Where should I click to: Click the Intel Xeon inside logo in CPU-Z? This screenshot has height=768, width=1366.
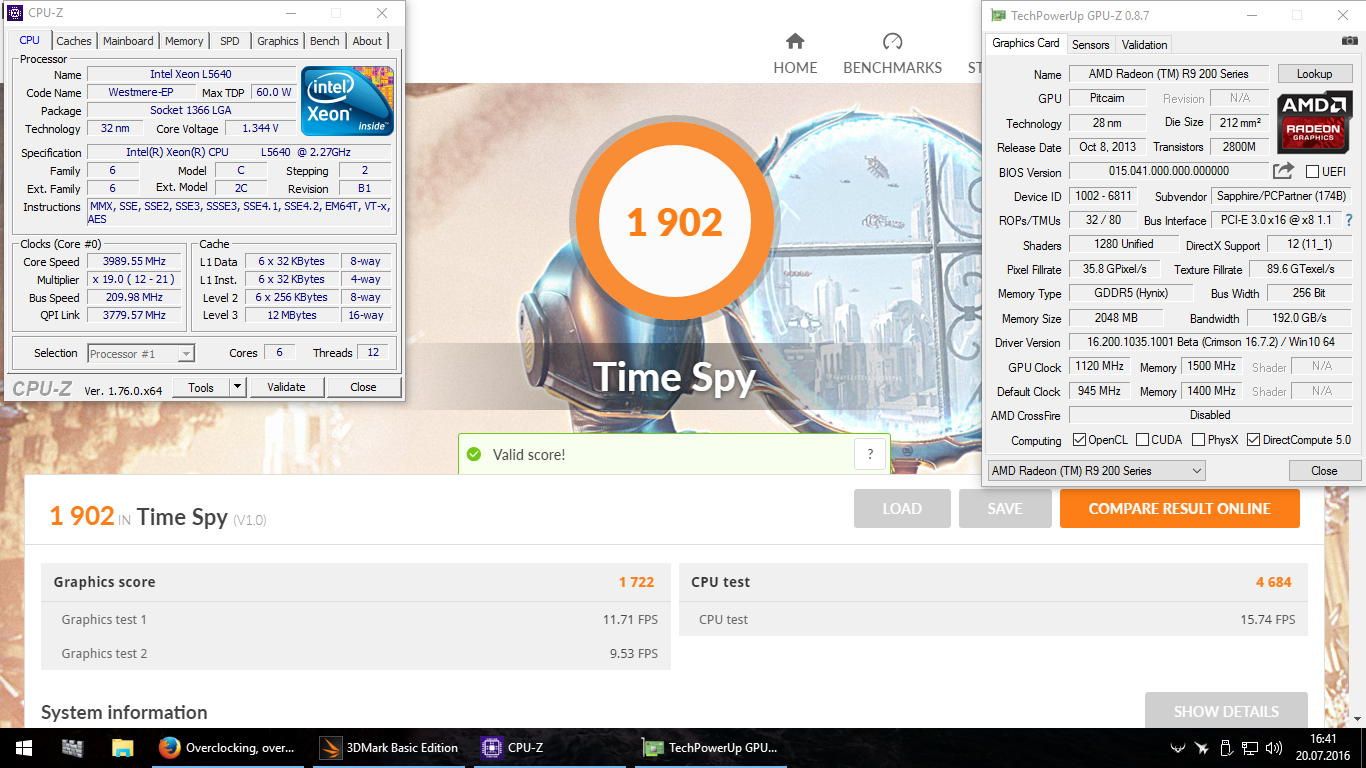[347, 100]
